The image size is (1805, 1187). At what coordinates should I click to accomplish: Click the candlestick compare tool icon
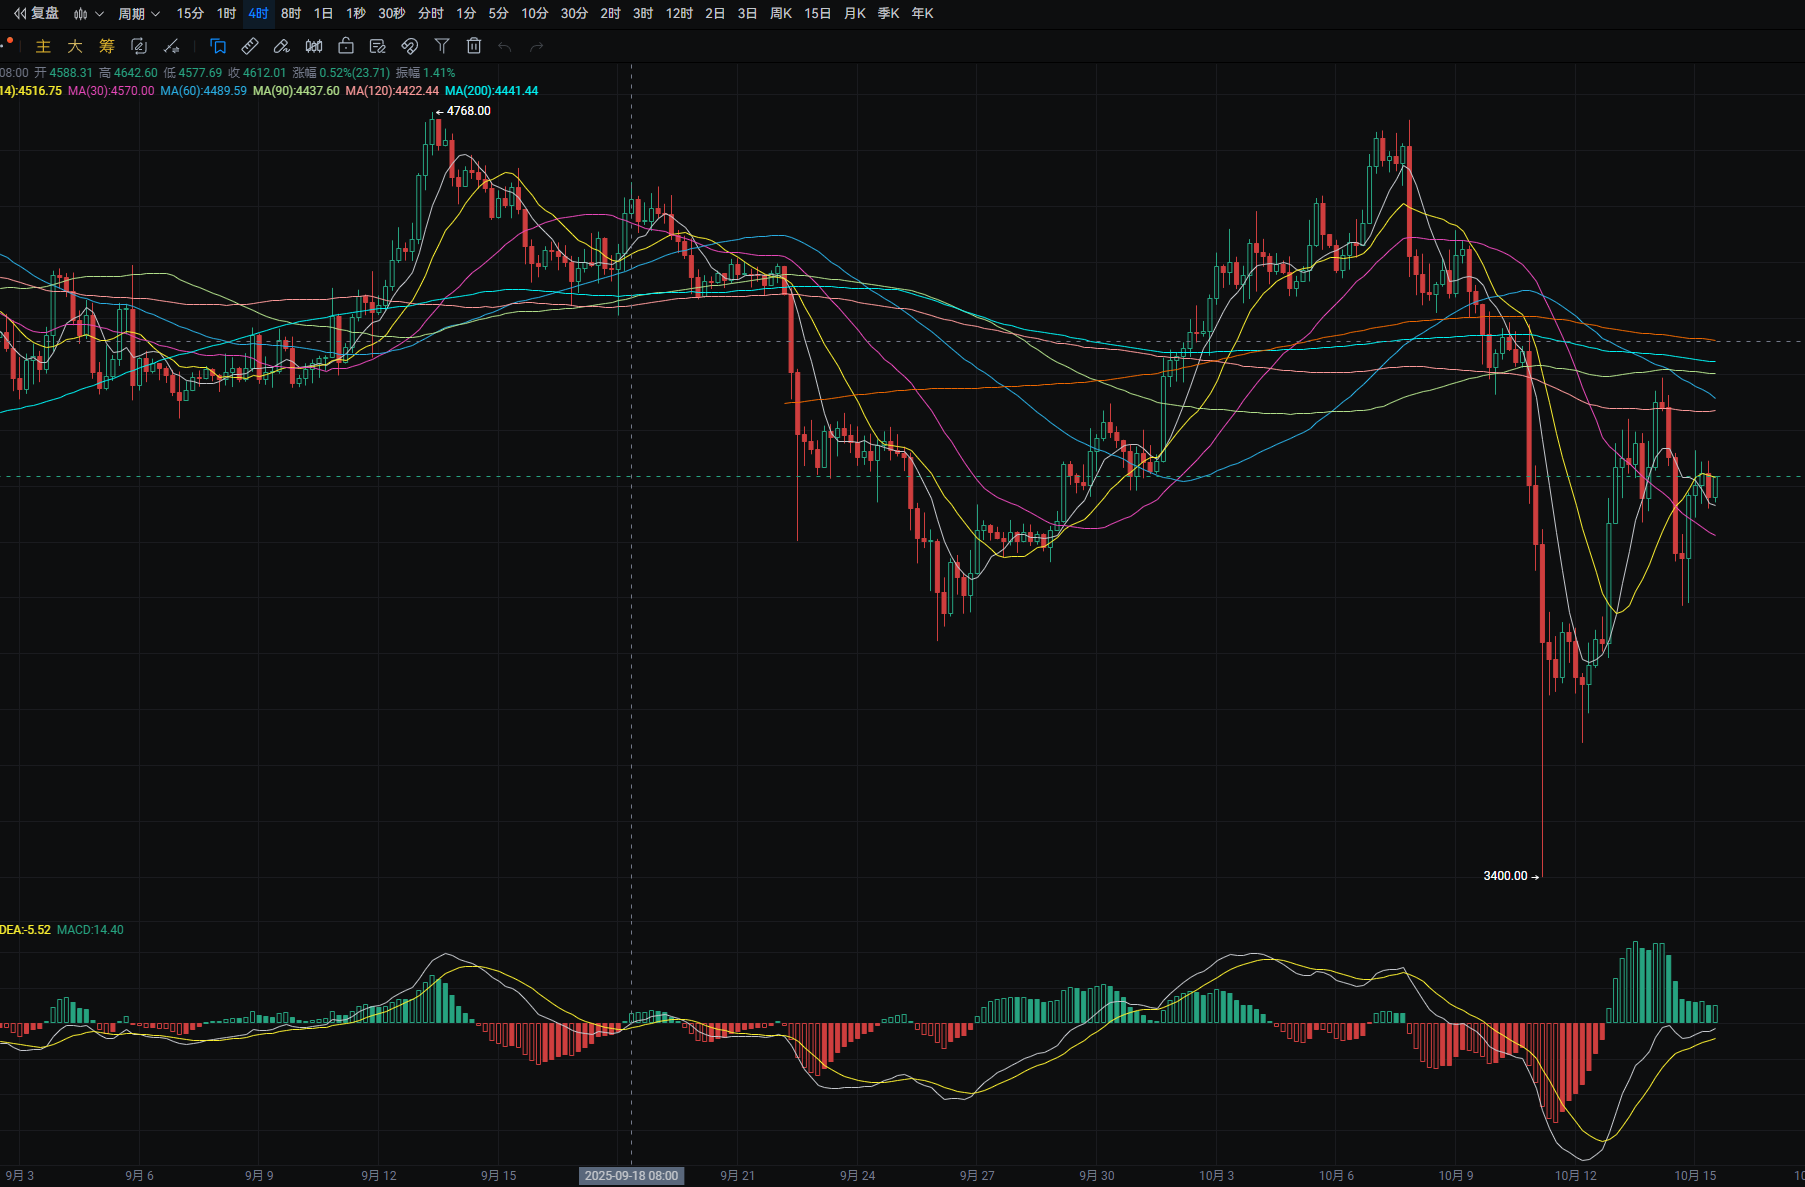[x=314, y=46]
